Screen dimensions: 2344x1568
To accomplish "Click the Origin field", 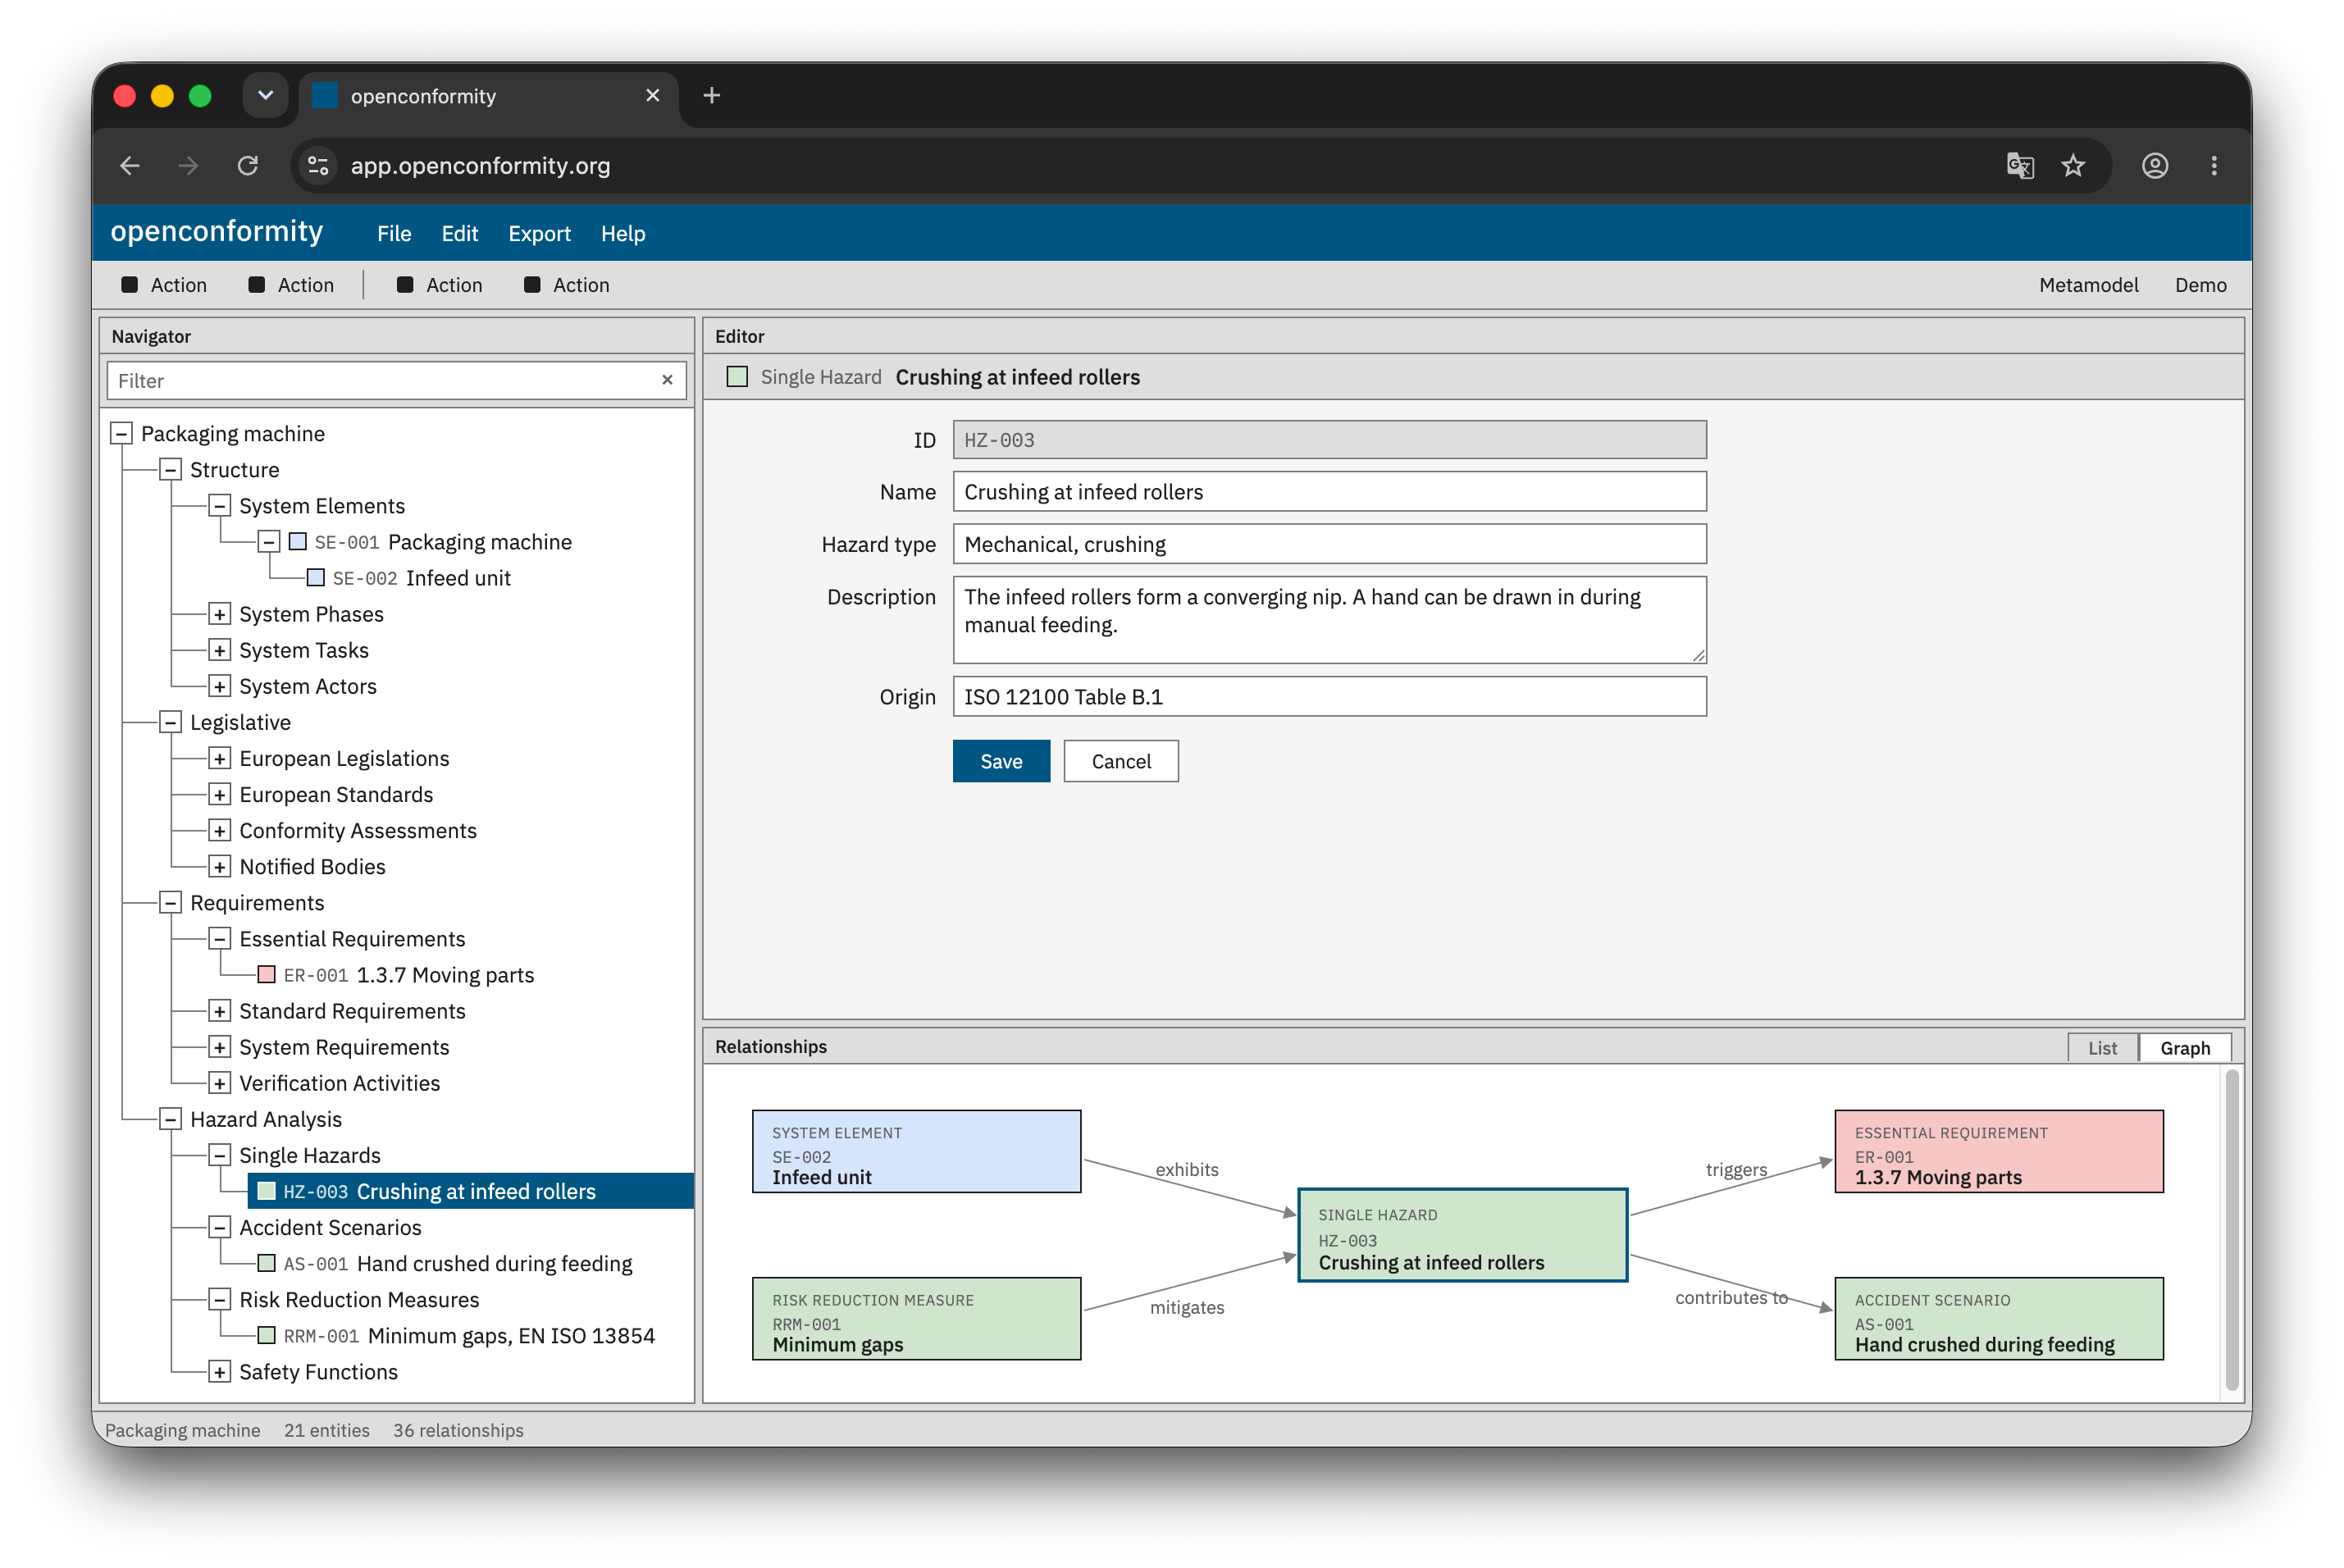I will click(x=1329, y=696).
